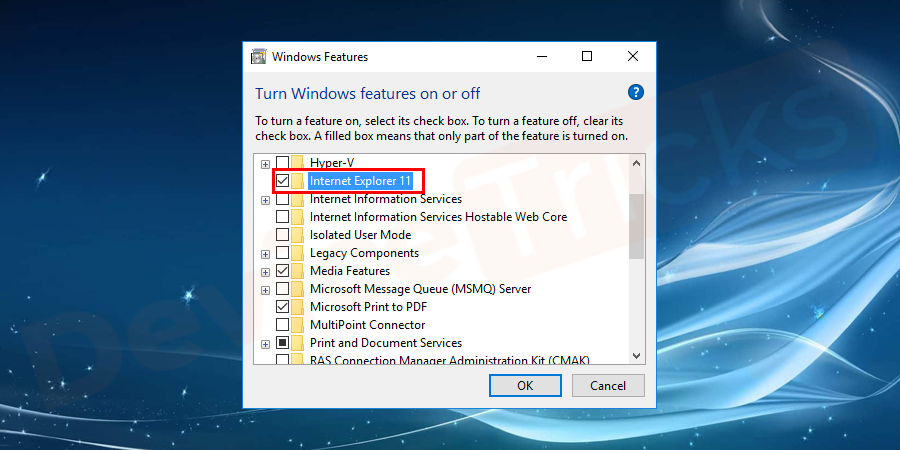
Task: Select Microsoft Message Queue (MSMQ) Server label
Action: [421, 289]
